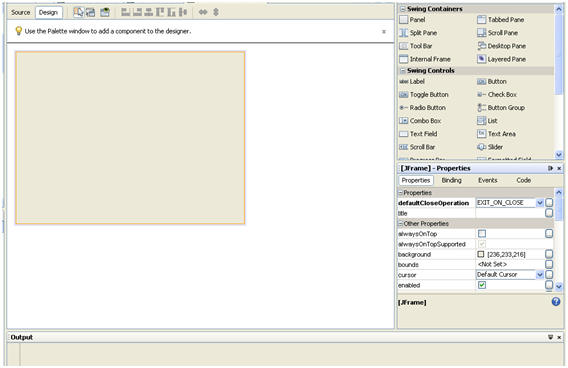
Task: Open the defaultCloseOperation dropdown
Action: pyautogui.click(x=540, y=203)
